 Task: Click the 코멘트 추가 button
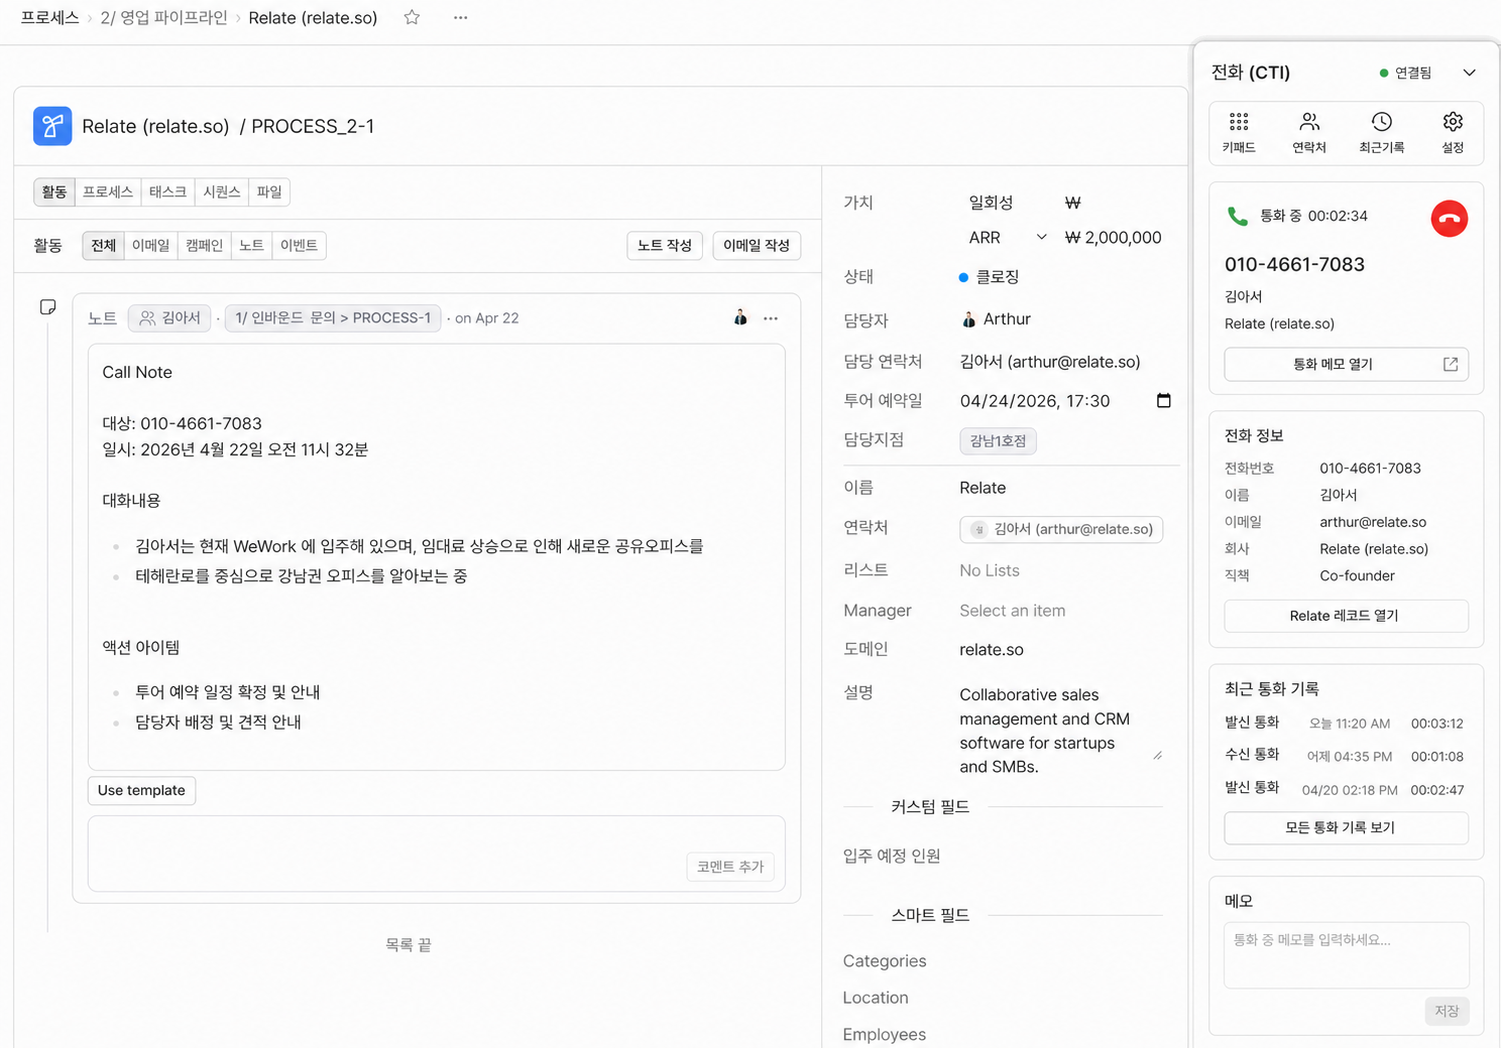[x=730, y=867]
